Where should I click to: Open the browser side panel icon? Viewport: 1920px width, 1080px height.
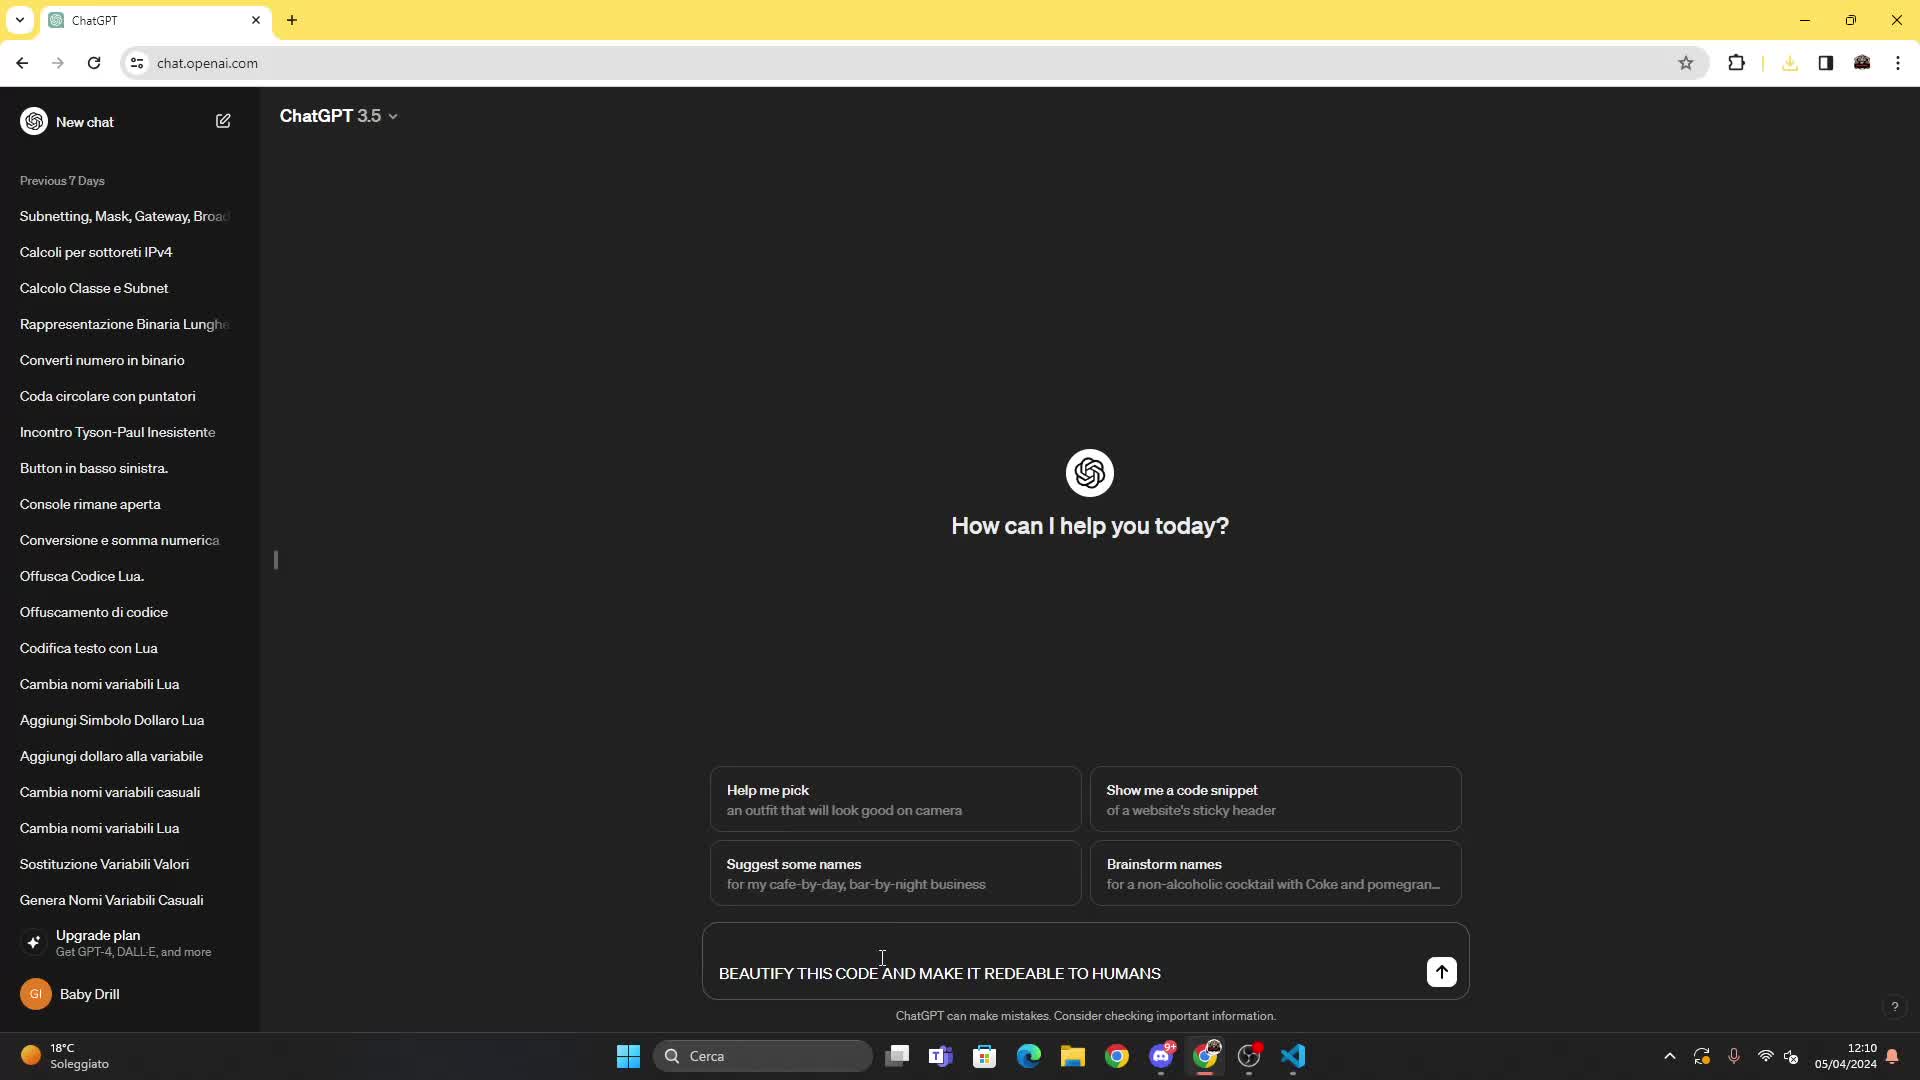click(1826, 62)
